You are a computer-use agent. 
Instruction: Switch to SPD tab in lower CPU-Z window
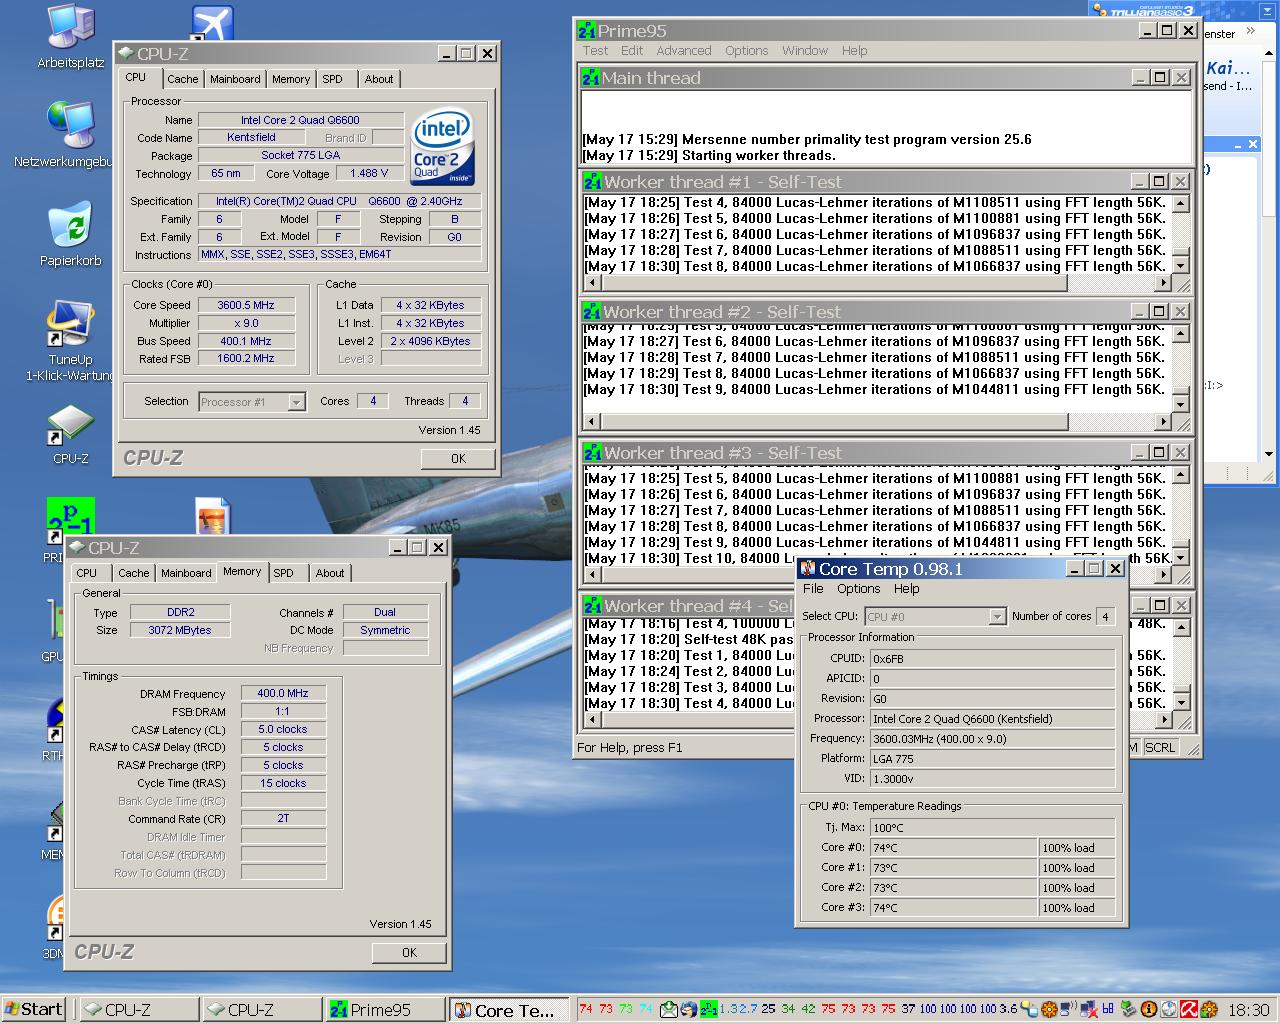[x=284, y=573]
